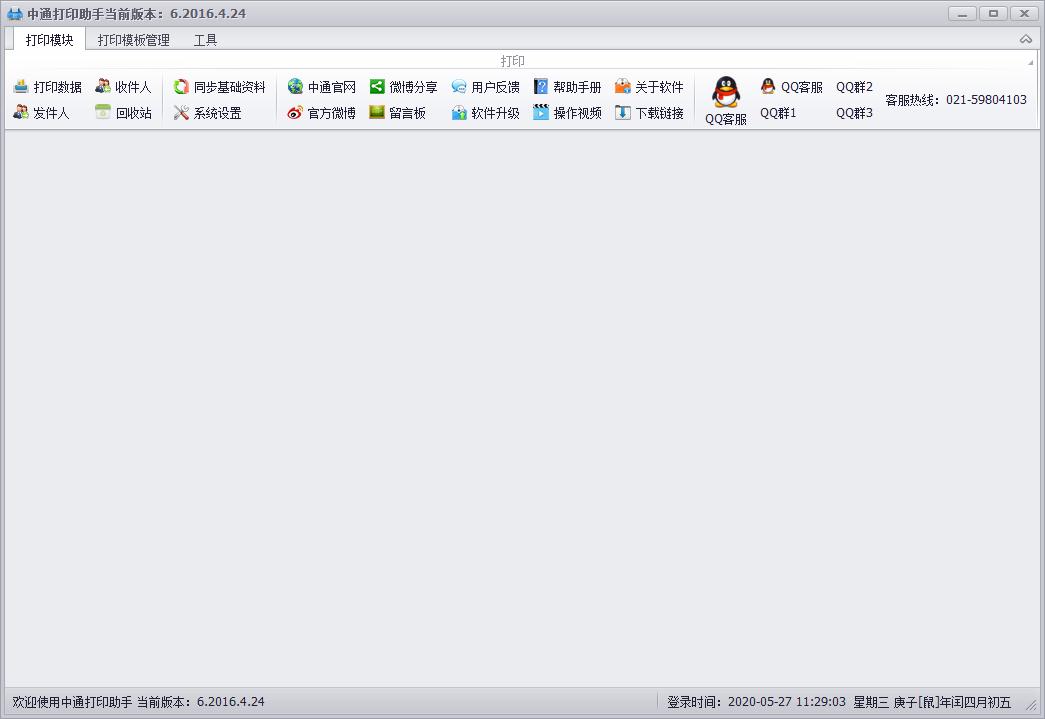Close the application window
1045x719 pixels.
1024,13
